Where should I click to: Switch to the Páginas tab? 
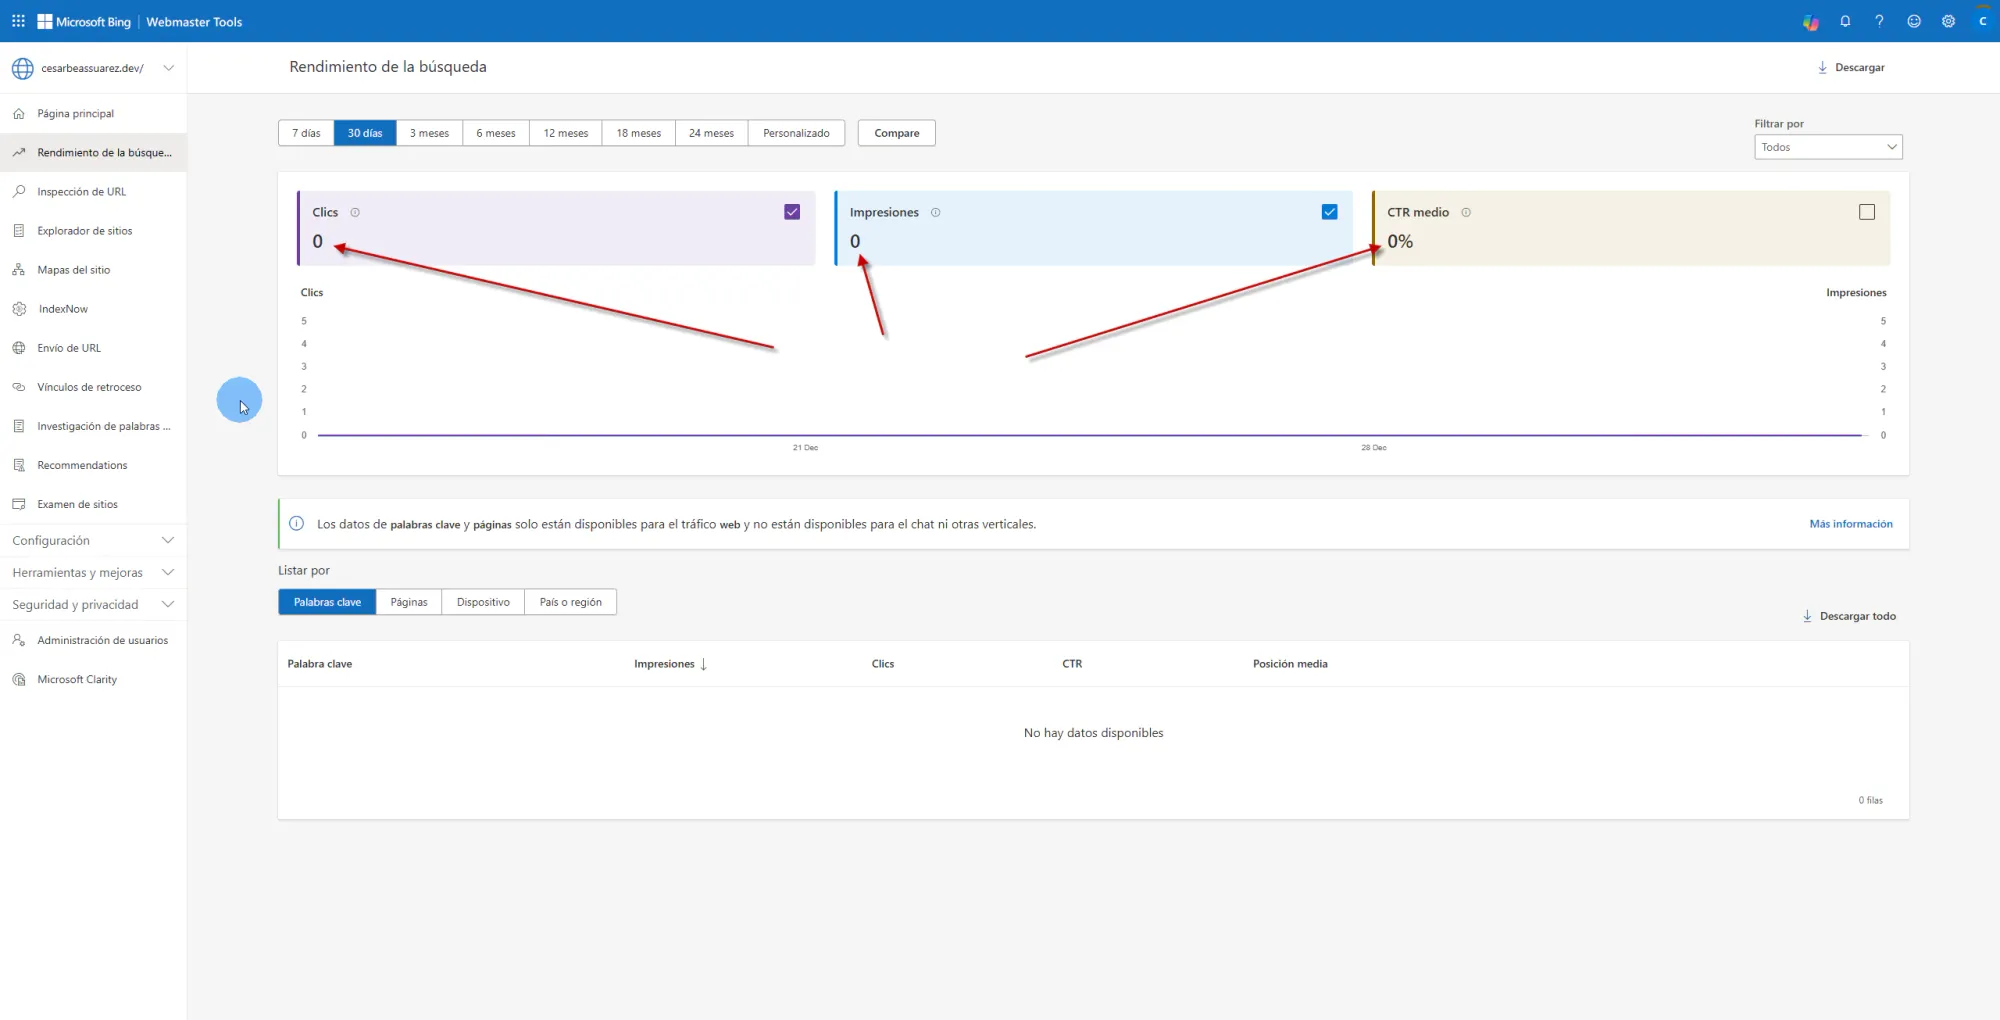408,602
